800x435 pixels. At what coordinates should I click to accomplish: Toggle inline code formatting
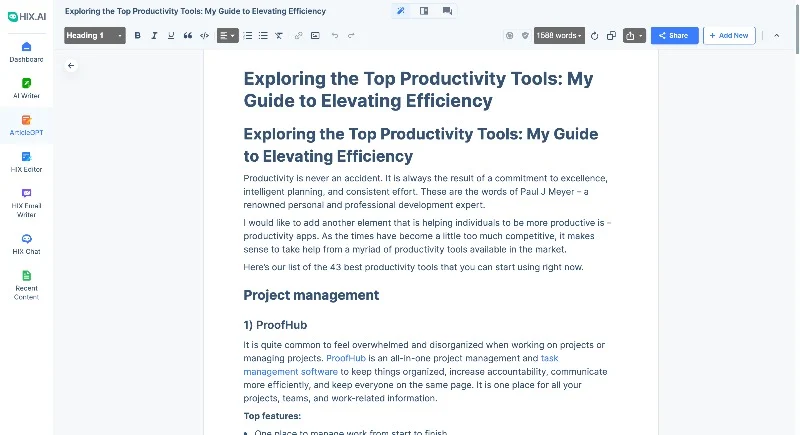point(205,35)
